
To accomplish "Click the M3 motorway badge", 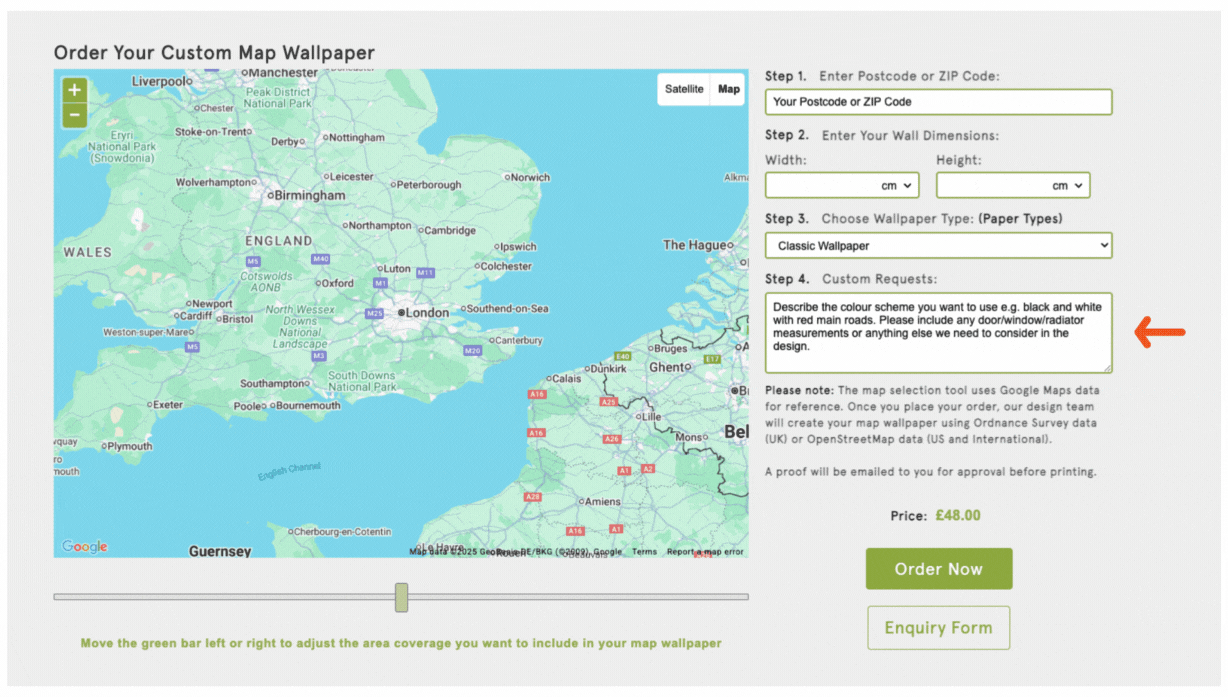I will pos(319,355).
